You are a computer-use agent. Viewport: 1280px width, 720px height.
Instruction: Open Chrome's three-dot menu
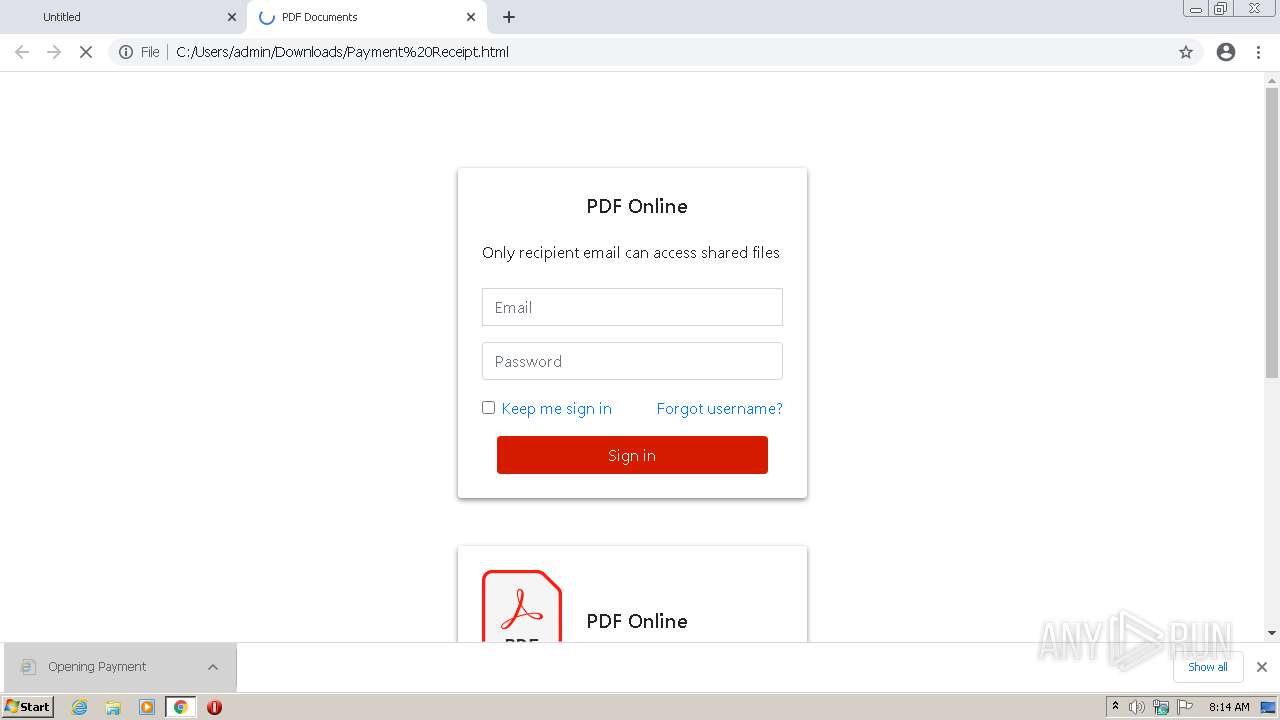[x=1259, y=52]
